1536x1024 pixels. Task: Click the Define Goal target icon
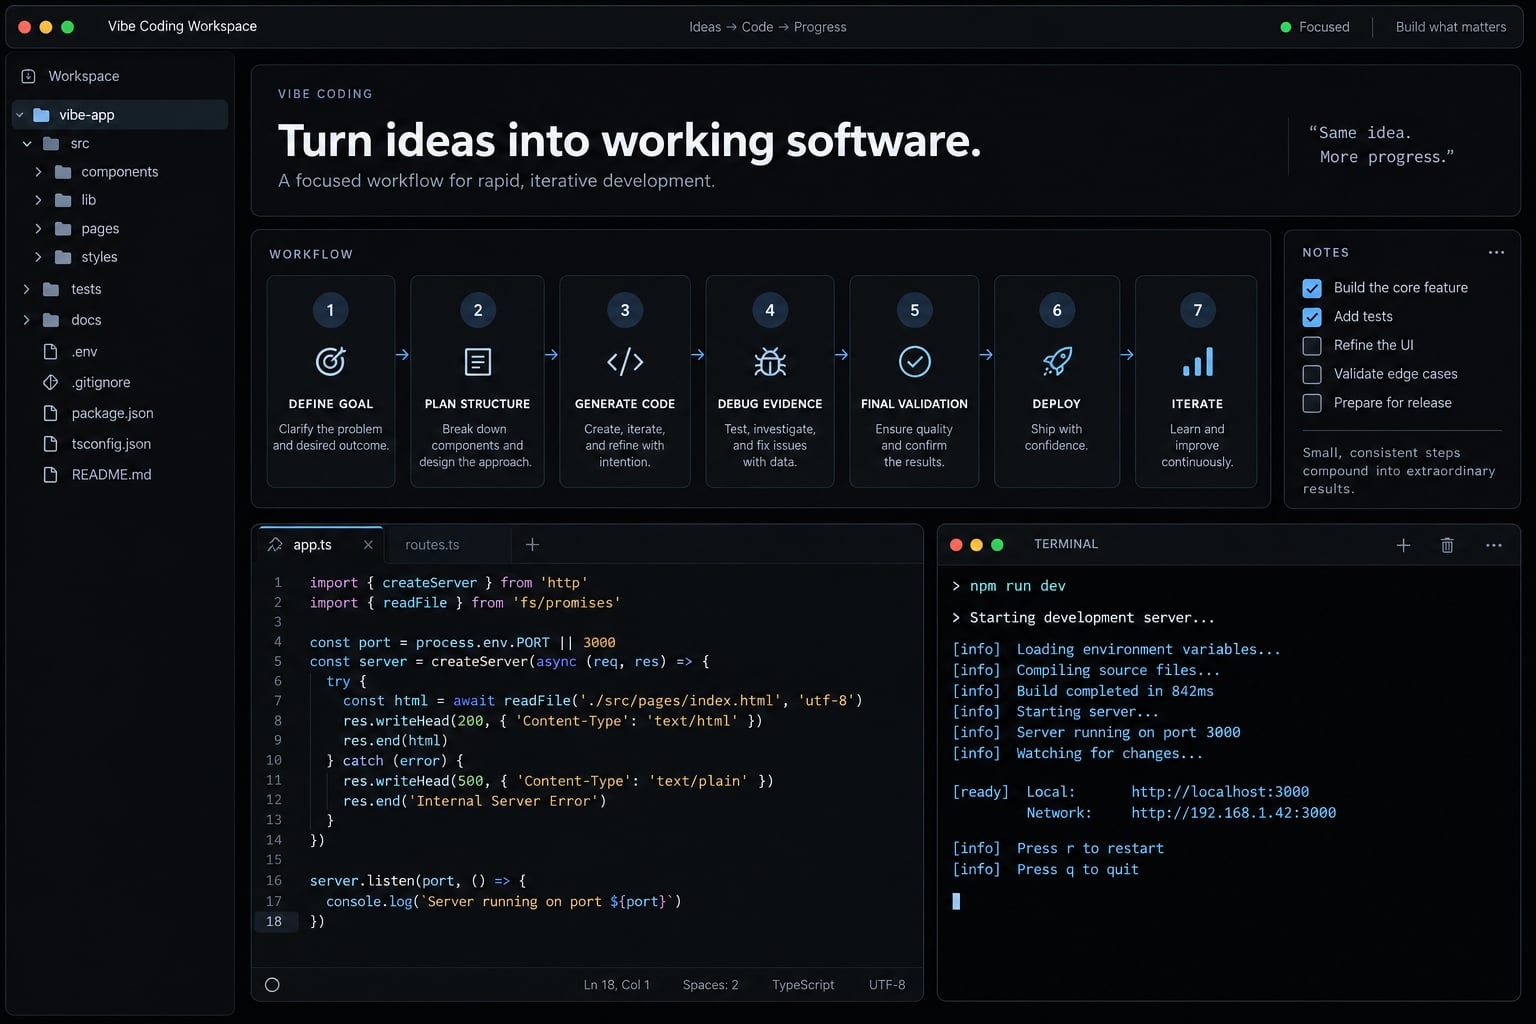[x=330, y=361]
